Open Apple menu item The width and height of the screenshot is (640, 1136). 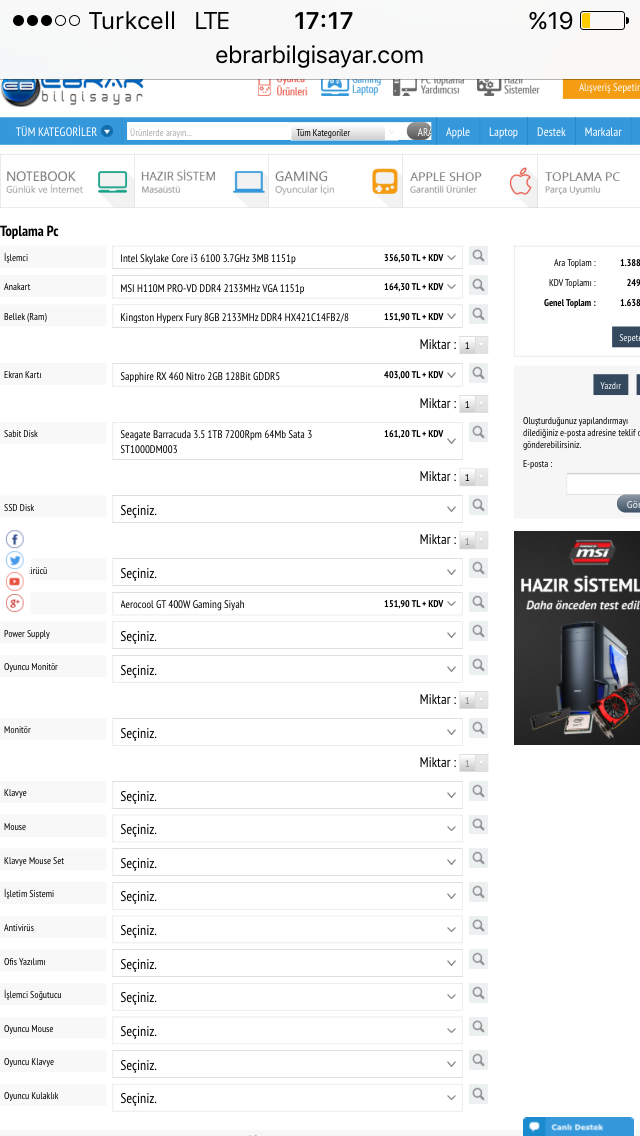pyautogui.click(x=457, y=132)
